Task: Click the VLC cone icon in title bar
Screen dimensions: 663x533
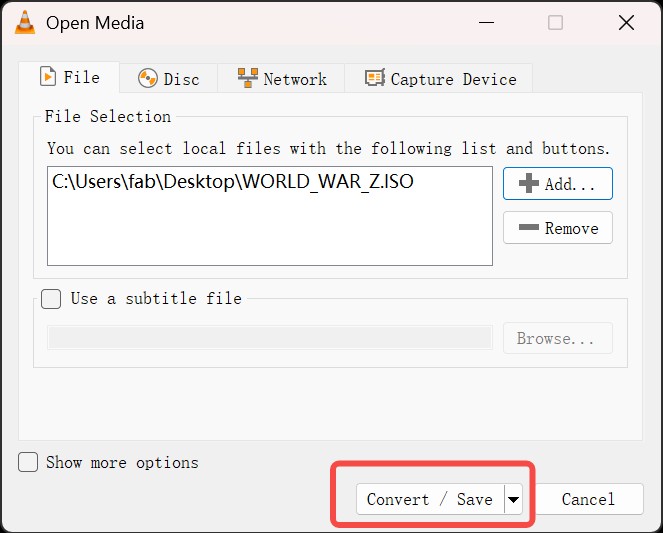Action: [x=25, y=22]
